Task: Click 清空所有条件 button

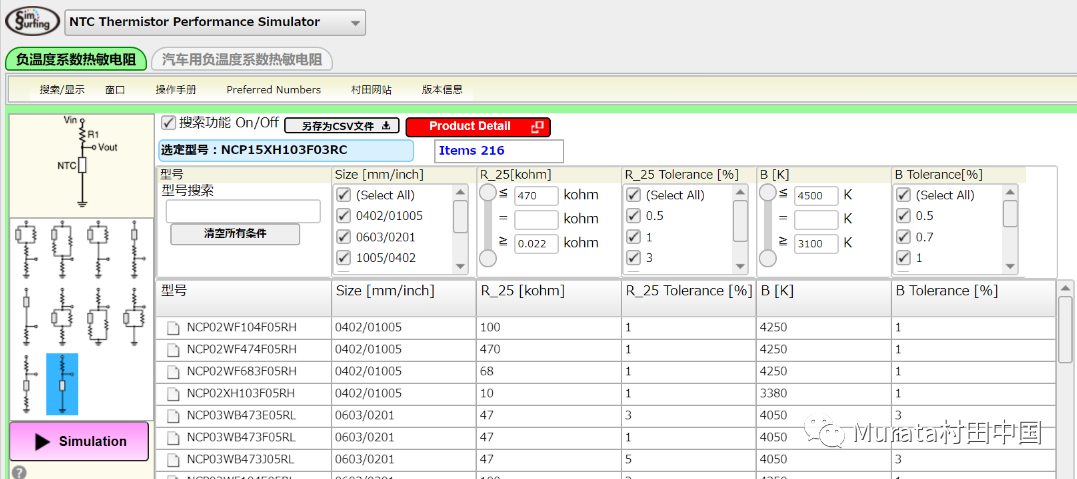Action: (235, 234)
